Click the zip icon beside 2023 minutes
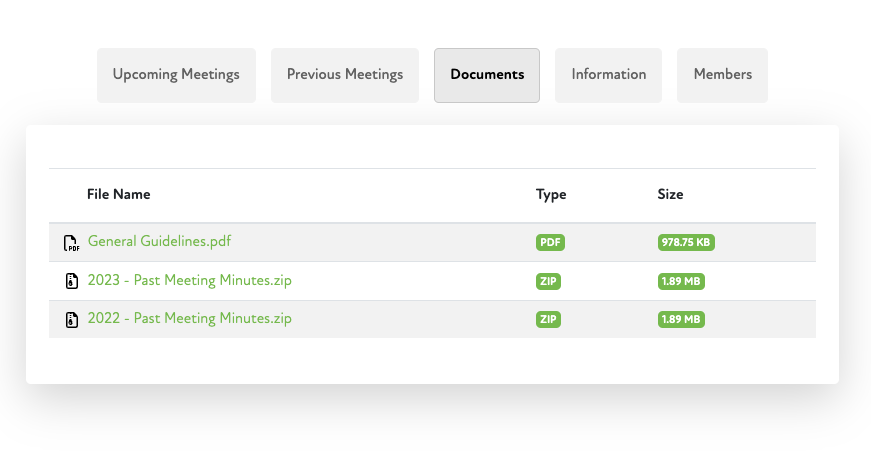This screenshot has height=451, width=871. tap(71, 282)
